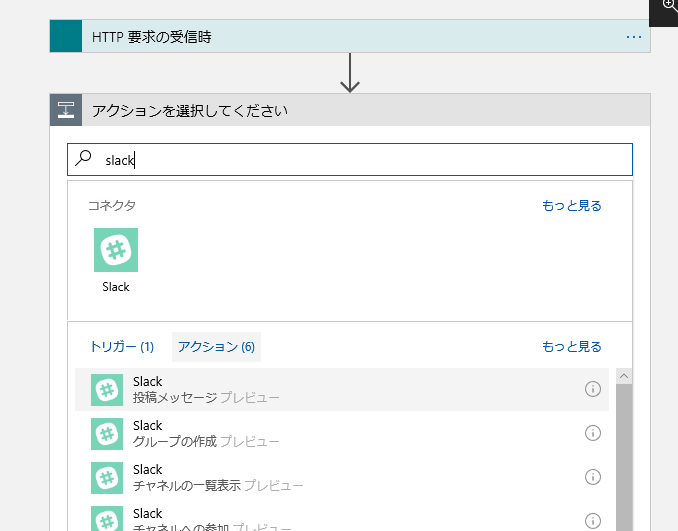Click the search magnifier icon

[x=83, y=158]
